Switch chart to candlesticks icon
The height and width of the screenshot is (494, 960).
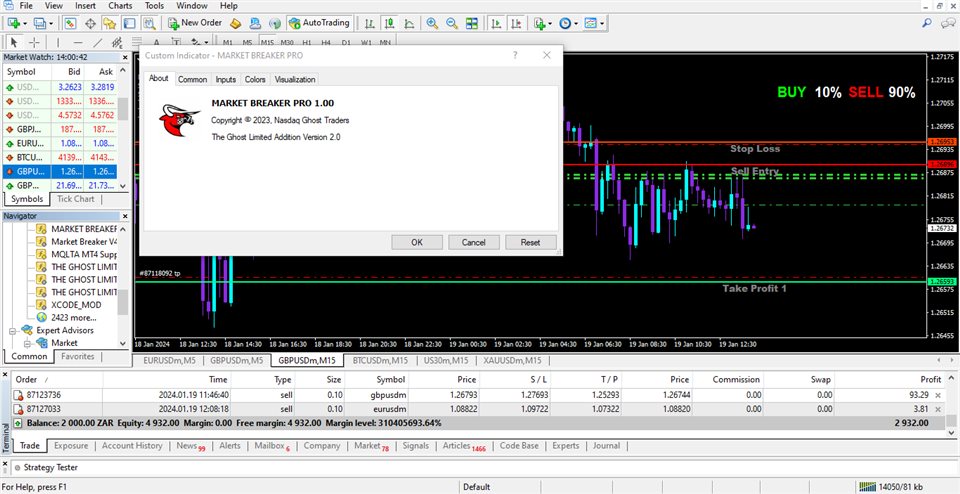point(389,23)
